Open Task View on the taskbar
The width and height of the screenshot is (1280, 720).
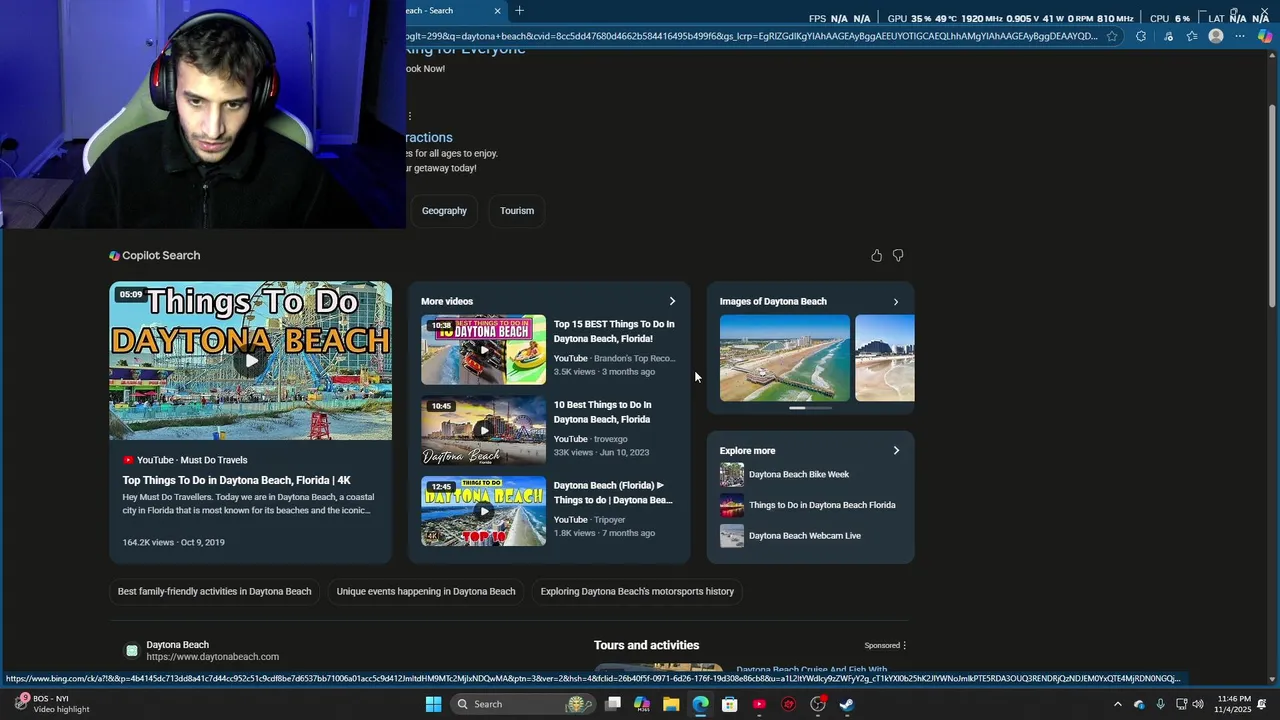point(613,705)
